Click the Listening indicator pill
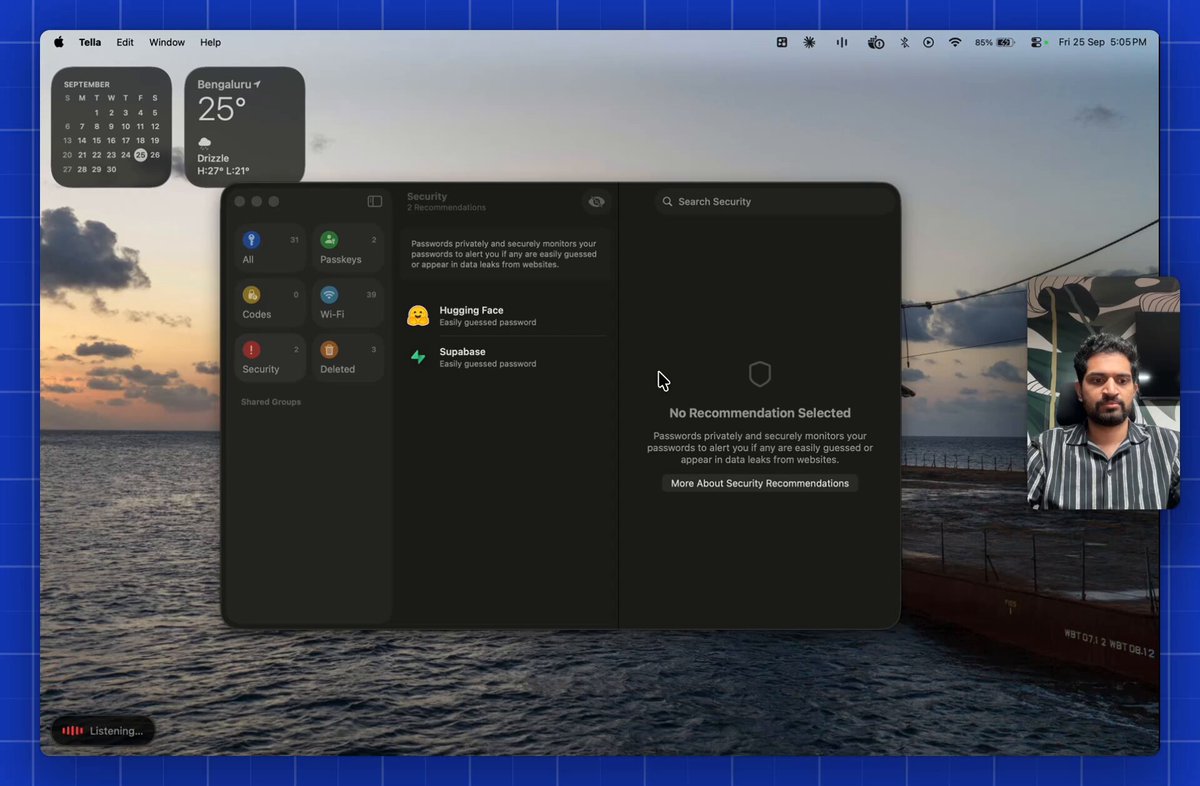The image size is (1200, 786). [103, 731]
